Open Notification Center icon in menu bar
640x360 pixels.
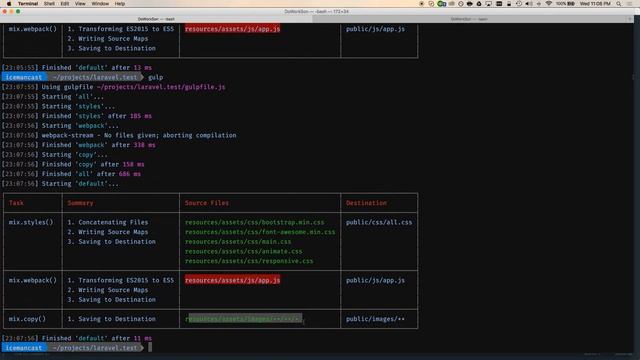(630, 4)
